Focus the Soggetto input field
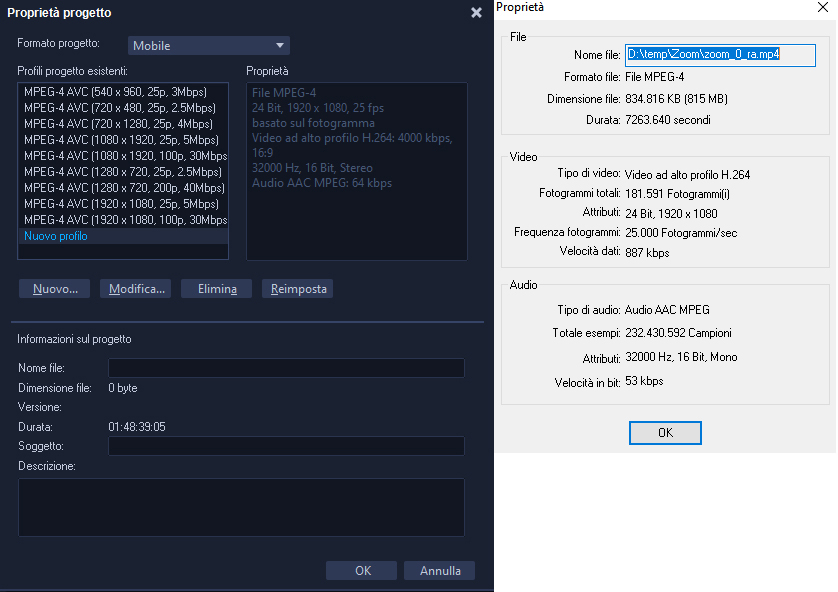 (286, 446)
